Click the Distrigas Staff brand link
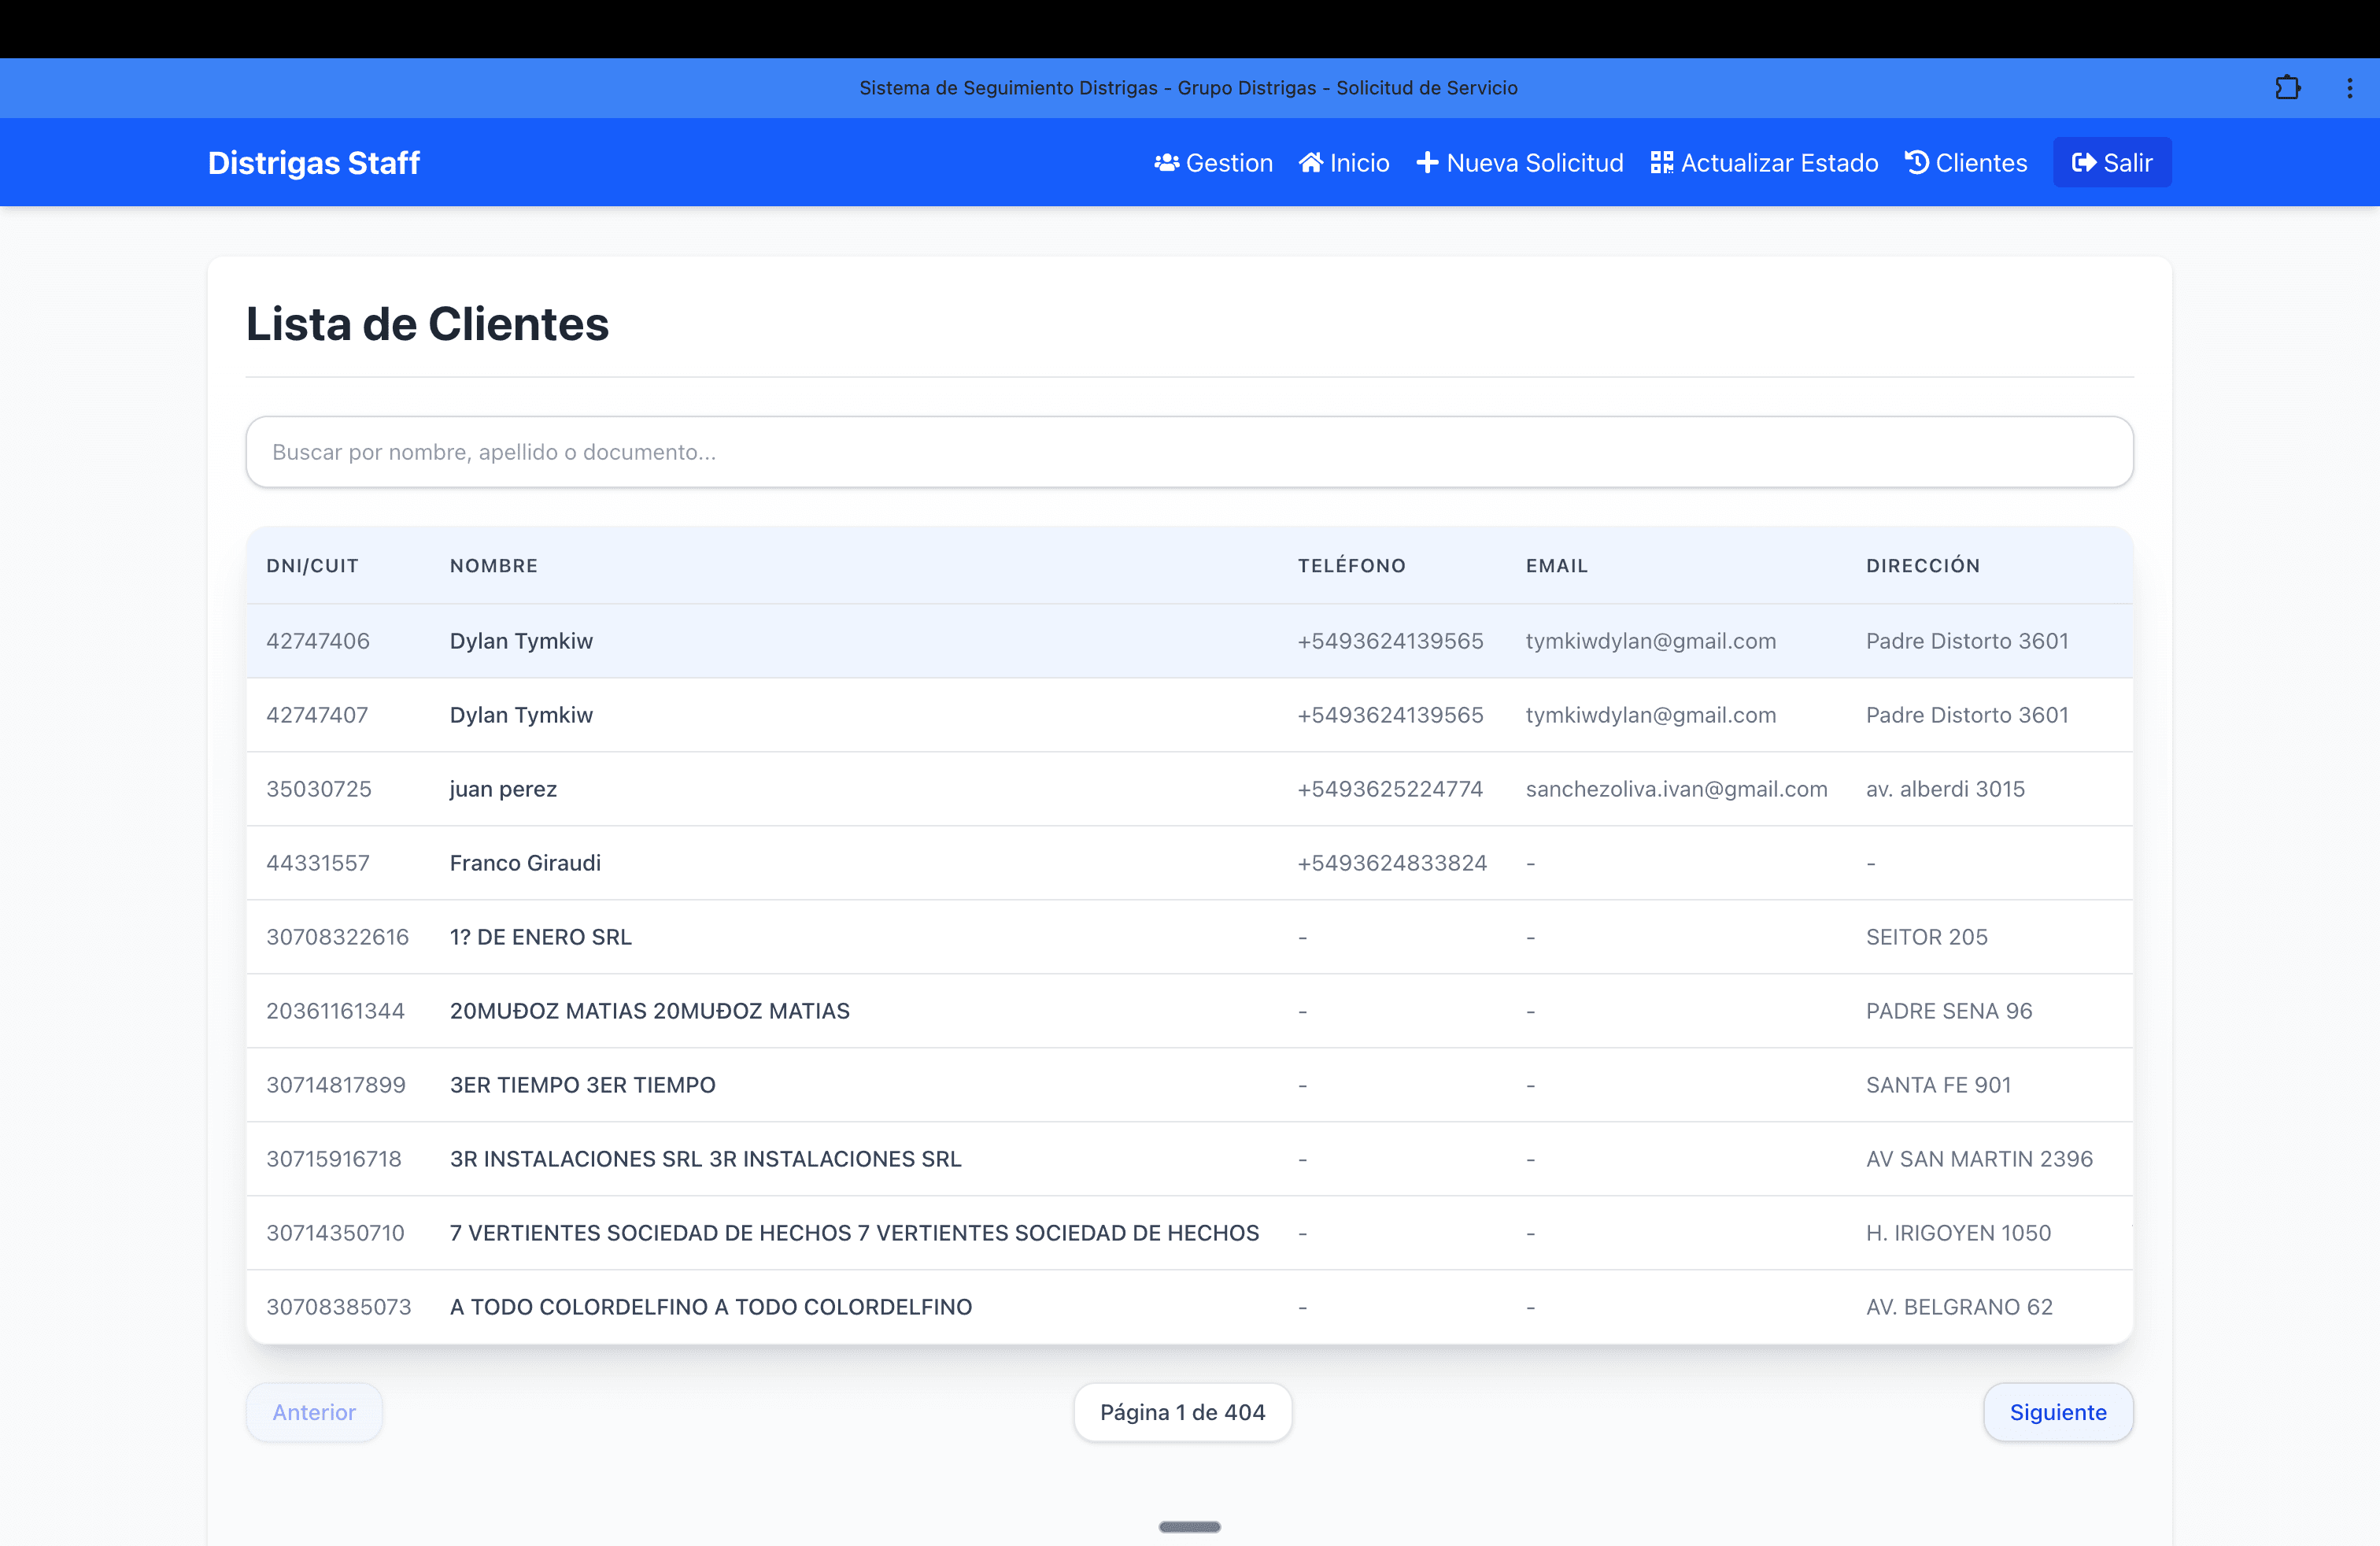 coord(314,162)
